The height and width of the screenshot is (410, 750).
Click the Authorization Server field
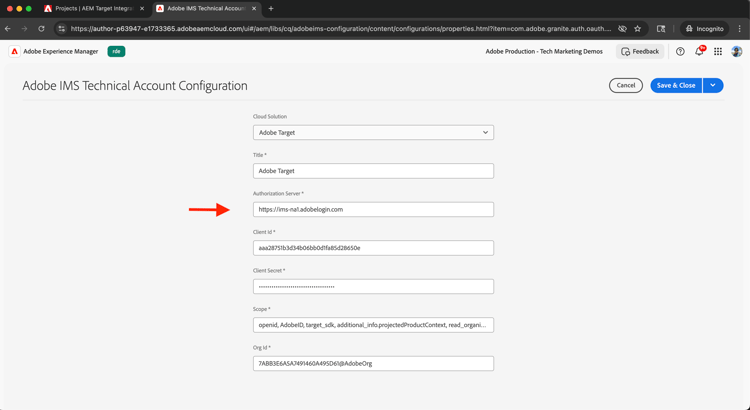(x=373, y=209)
